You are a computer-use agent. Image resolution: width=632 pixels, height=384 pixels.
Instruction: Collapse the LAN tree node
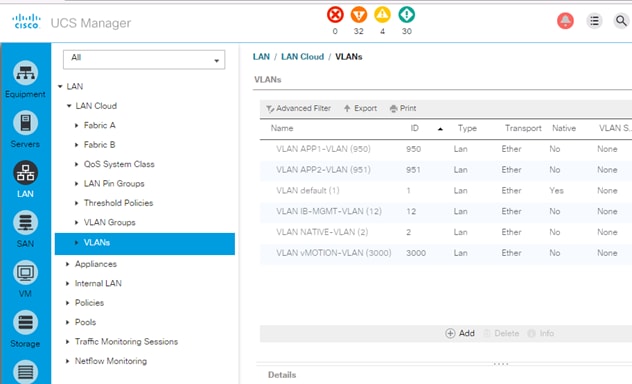click(x=60, y=87)
